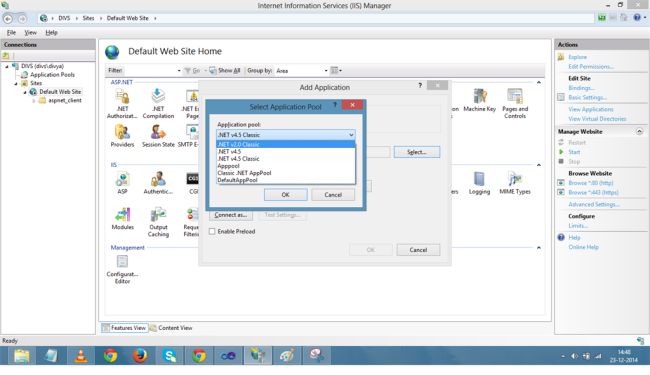Open the Modules feature icon
650x375 pixels.
[122, 219]
